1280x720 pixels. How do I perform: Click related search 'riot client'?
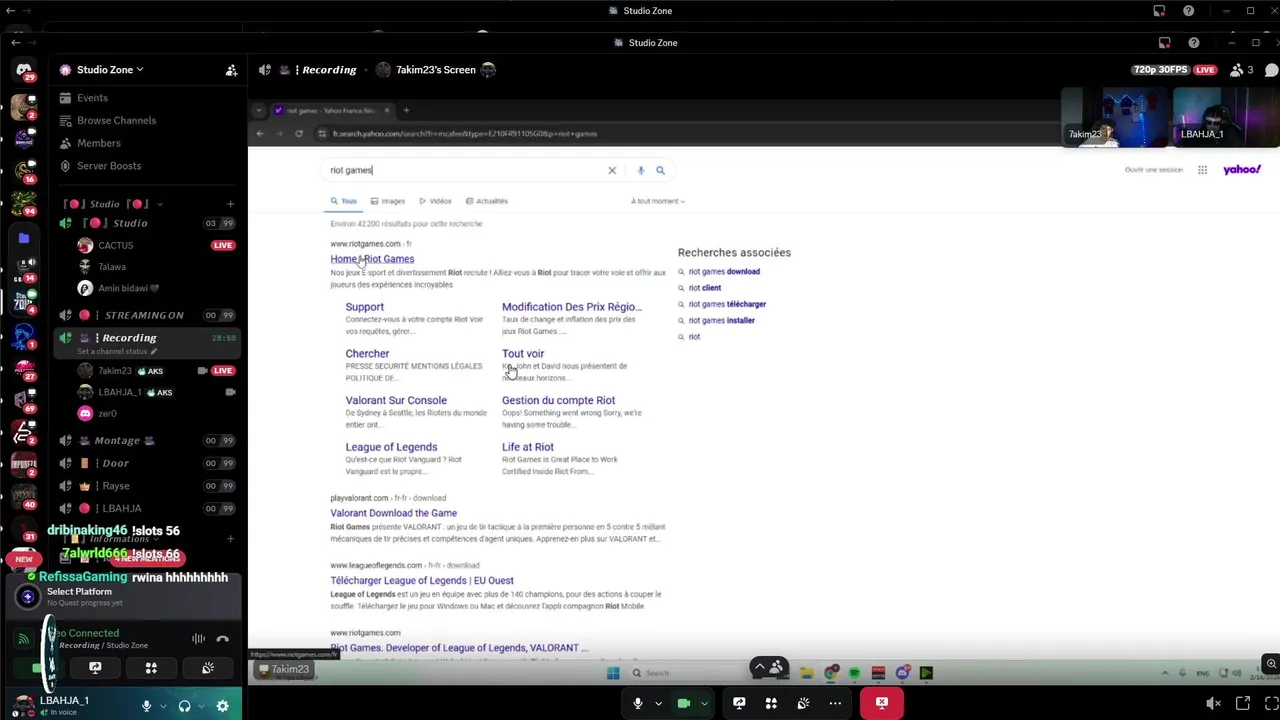(x=704, y=288)
